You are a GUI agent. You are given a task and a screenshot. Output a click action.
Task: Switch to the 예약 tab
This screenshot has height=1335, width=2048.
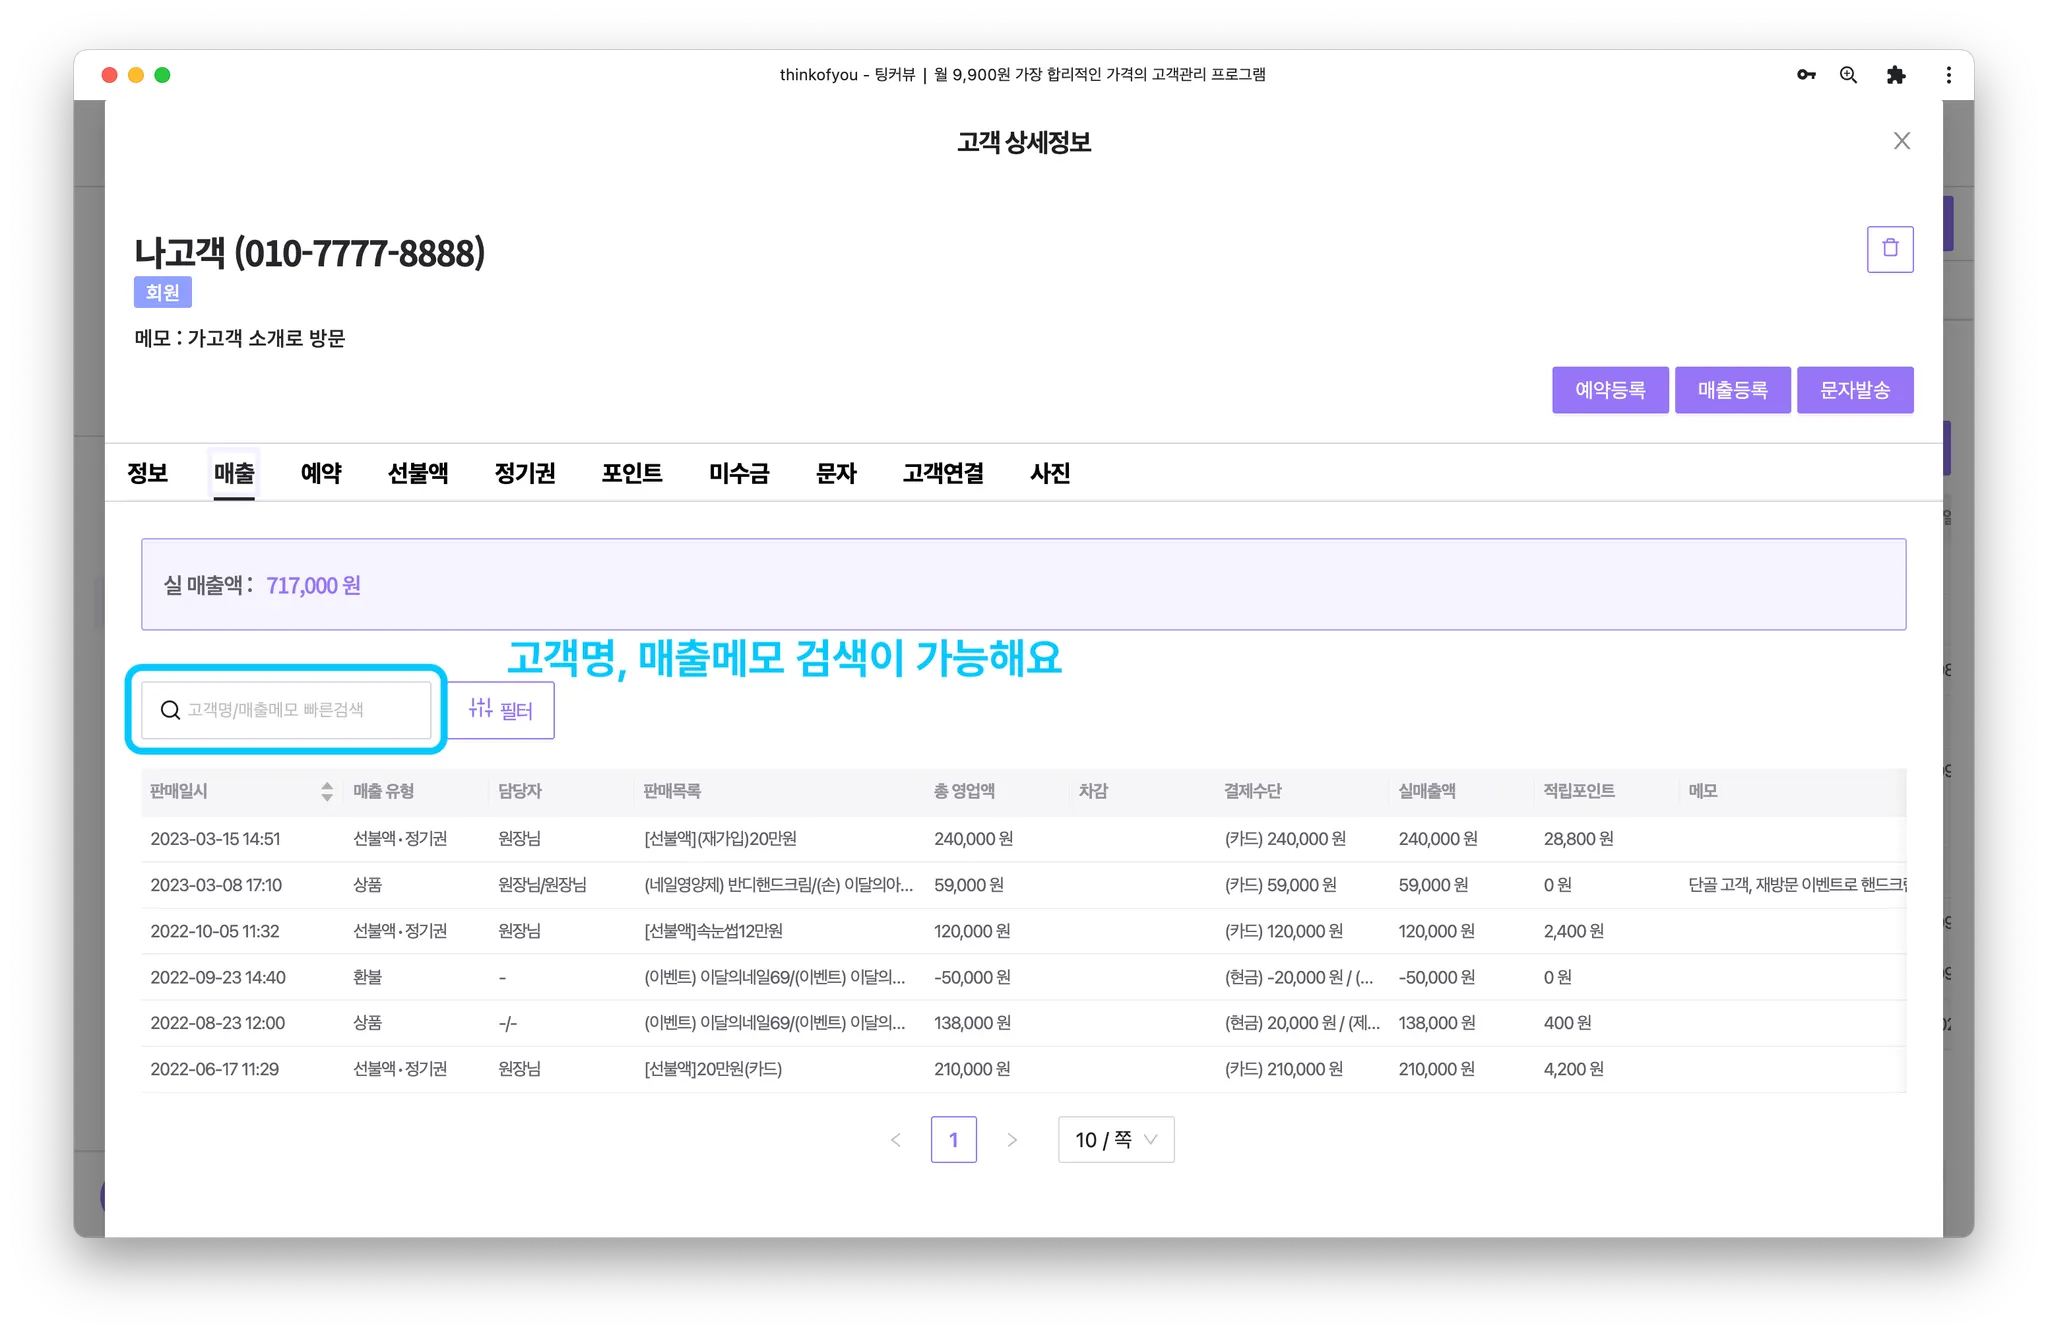tap(321, 473)
